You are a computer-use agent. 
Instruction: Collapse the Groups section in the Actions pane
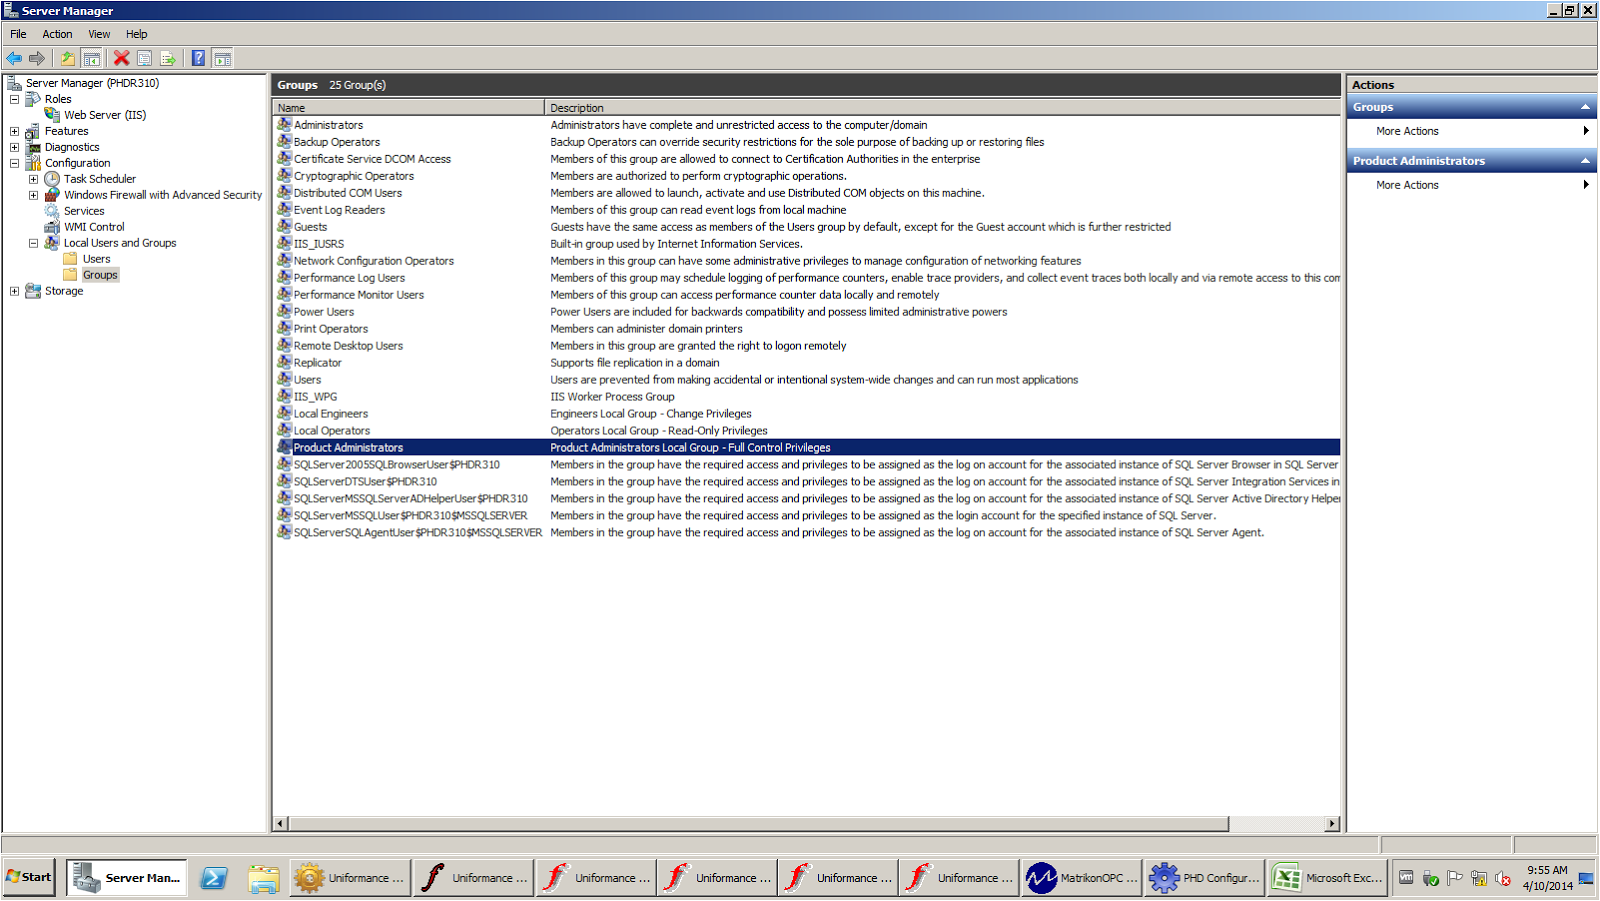pyautogui.click(x=1587, y=106)
